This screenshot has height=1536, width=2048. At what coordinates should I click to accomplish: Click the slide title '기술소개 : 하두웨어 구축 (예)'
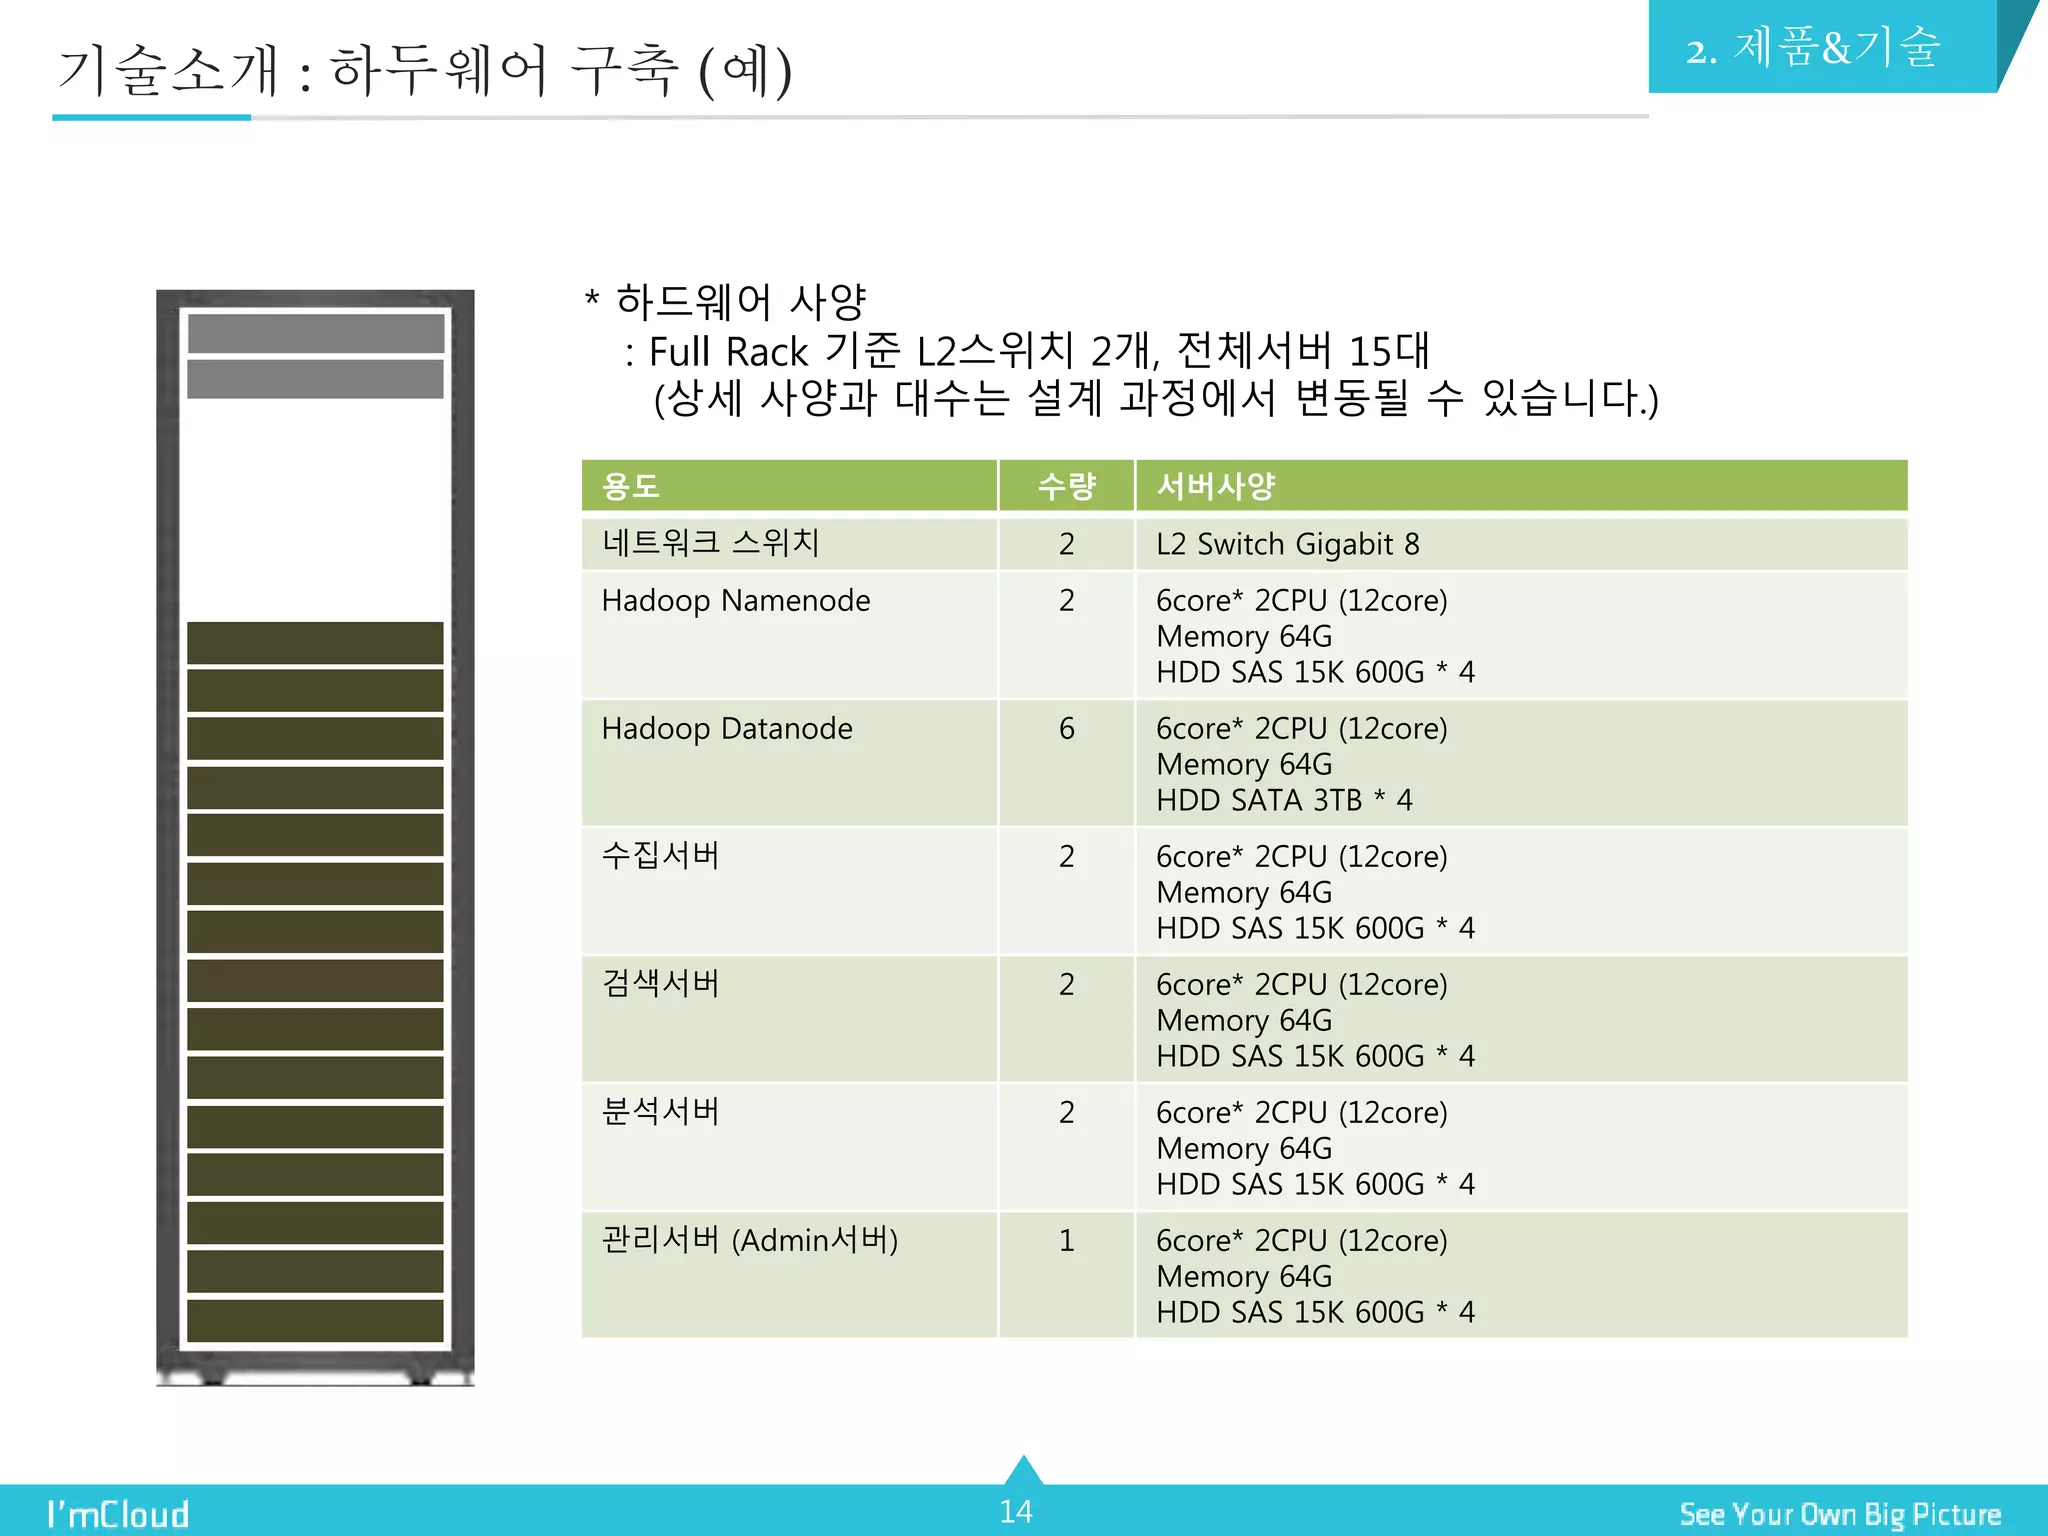point(426,71)
